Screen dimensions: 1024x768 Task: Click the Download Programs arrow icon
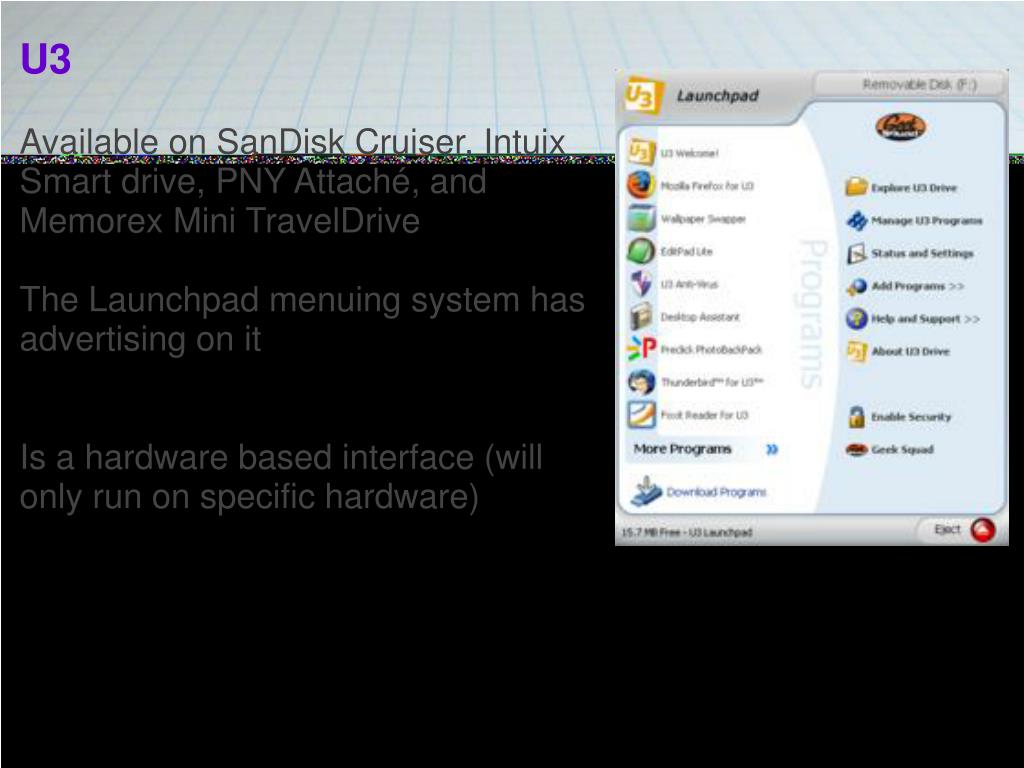pos(646,491)
